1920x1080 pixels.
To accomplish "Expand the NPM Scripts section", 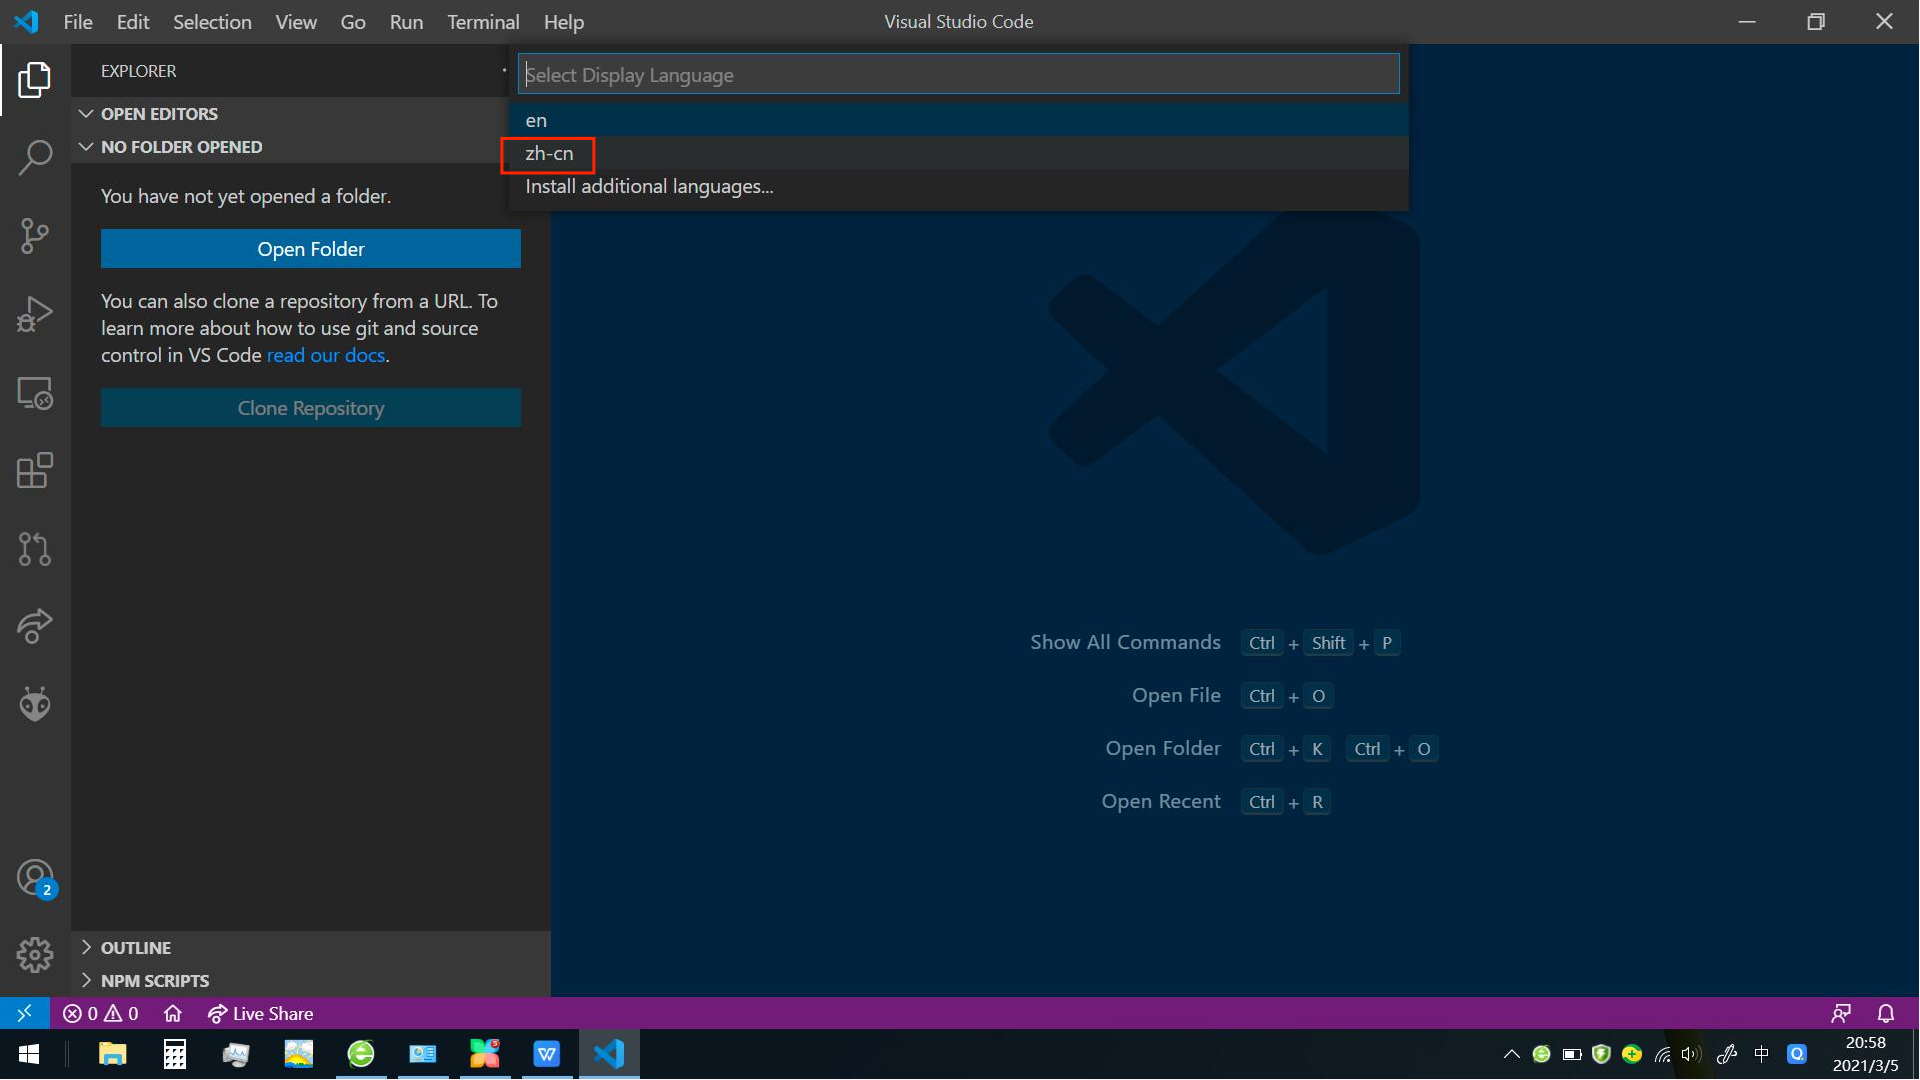I will point(154,981).
